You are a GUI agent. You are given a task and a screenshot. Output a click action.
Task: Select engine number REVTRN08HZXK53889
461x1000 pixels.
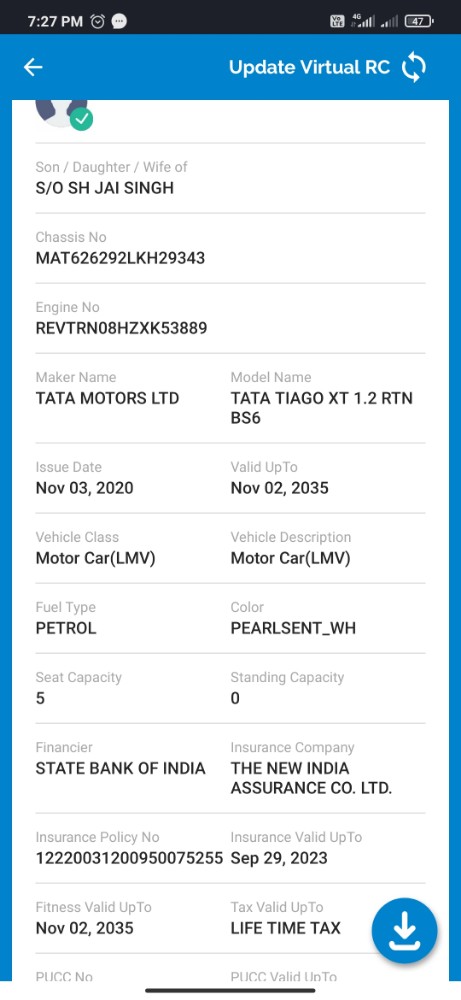(121, 328)
